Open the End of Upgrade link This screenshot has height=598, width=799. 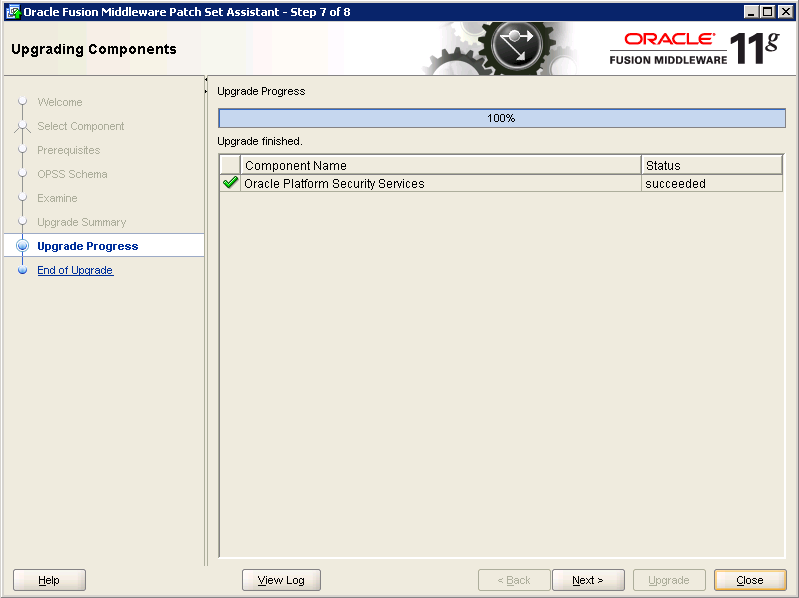tap(75, 270)
